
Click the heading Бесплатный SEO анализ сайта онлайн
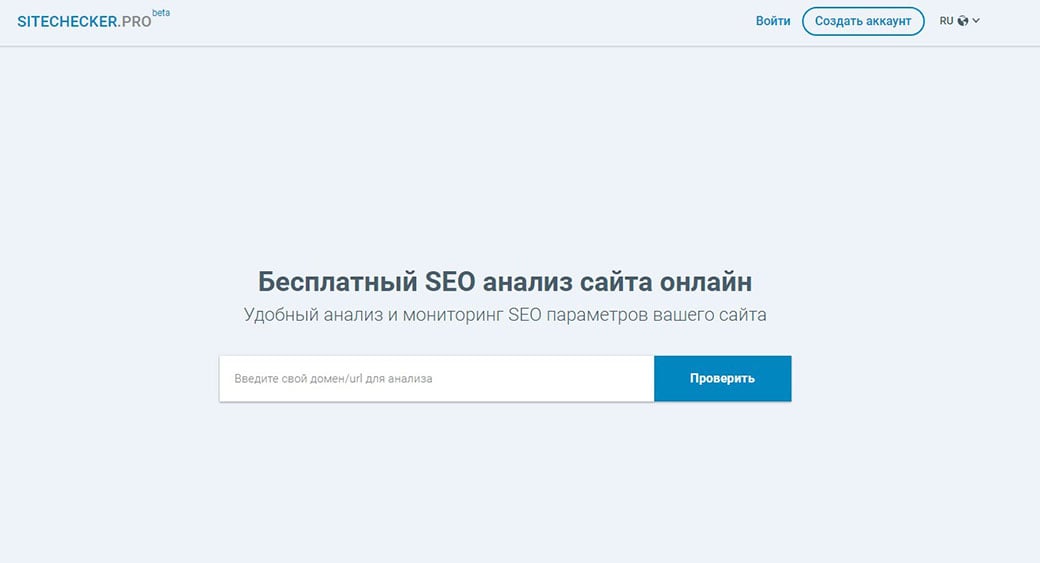point(505,280)
